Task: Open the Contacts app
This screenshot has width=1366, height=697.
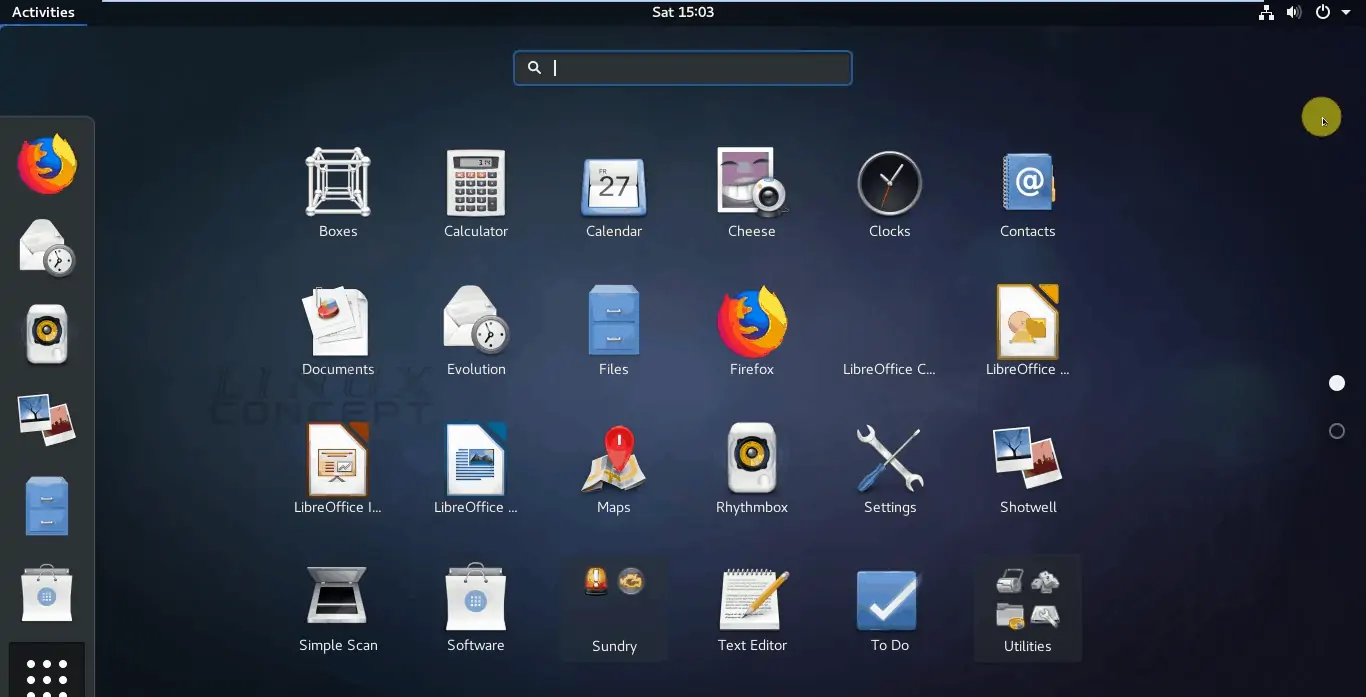Action: click(x=1028, y=193)
